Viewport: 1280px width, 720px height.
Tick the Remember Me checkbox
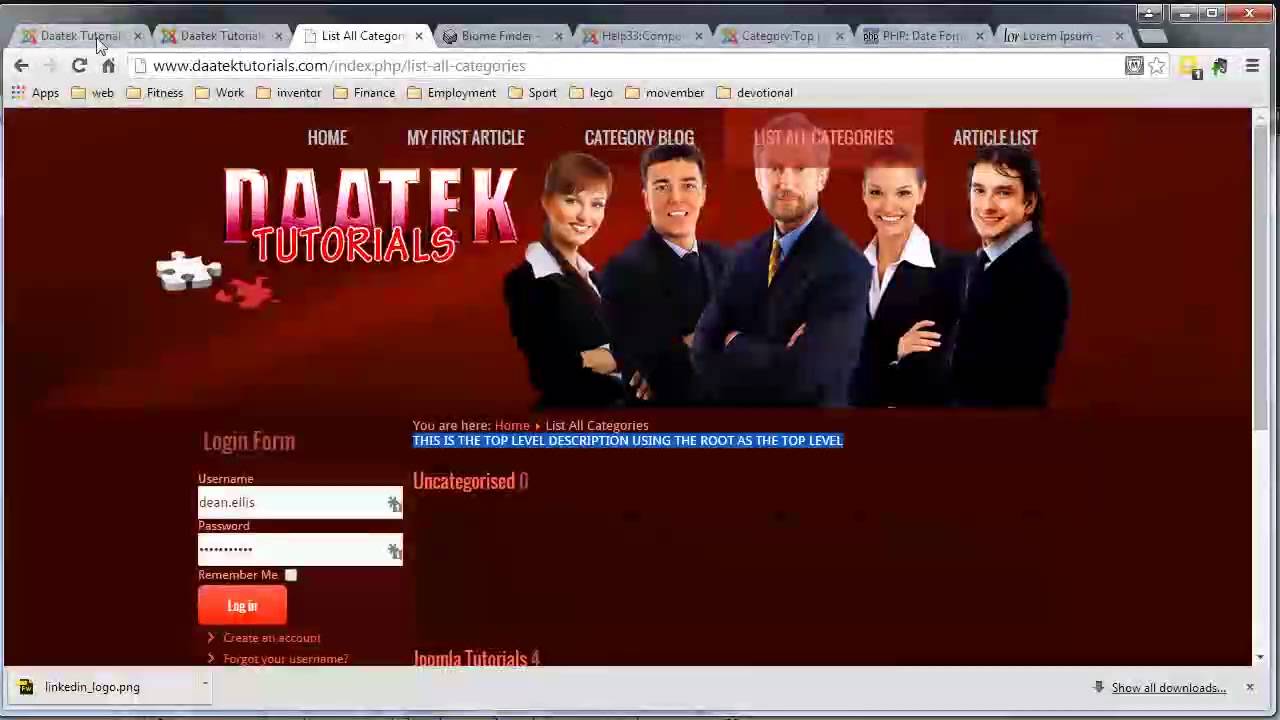[x=290, y=575]
